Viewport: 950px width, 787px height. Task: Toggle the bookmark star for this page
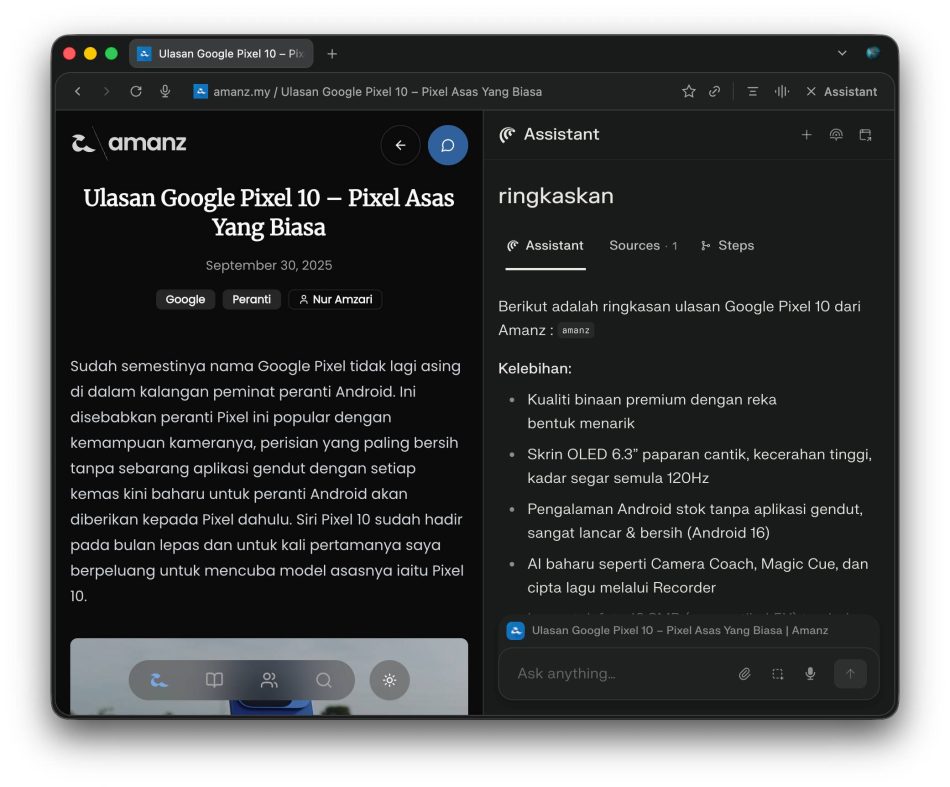[x=688, y=91]
